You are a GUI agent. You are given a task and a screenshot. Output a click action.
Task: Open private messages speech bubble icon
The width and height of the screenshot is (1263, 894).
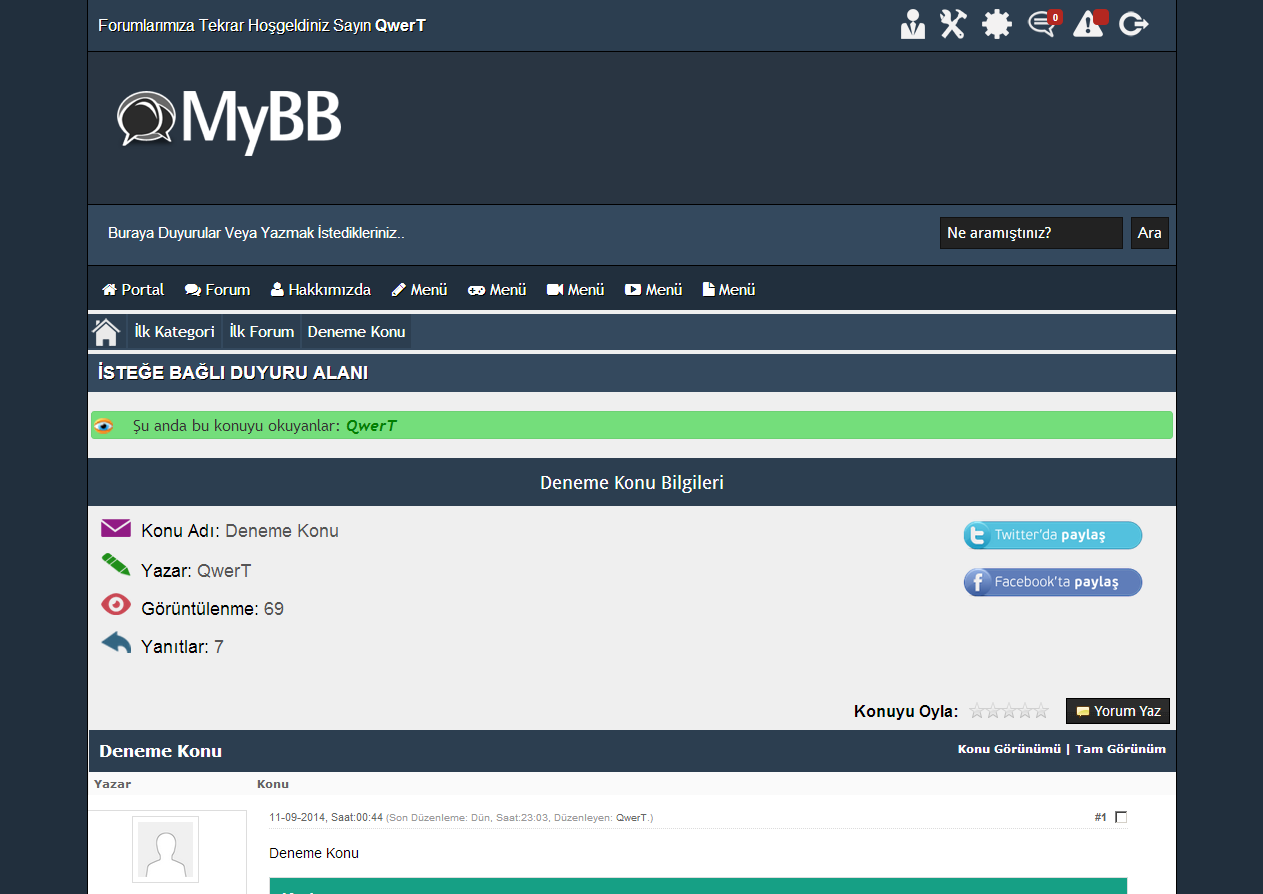(1042, 24)
